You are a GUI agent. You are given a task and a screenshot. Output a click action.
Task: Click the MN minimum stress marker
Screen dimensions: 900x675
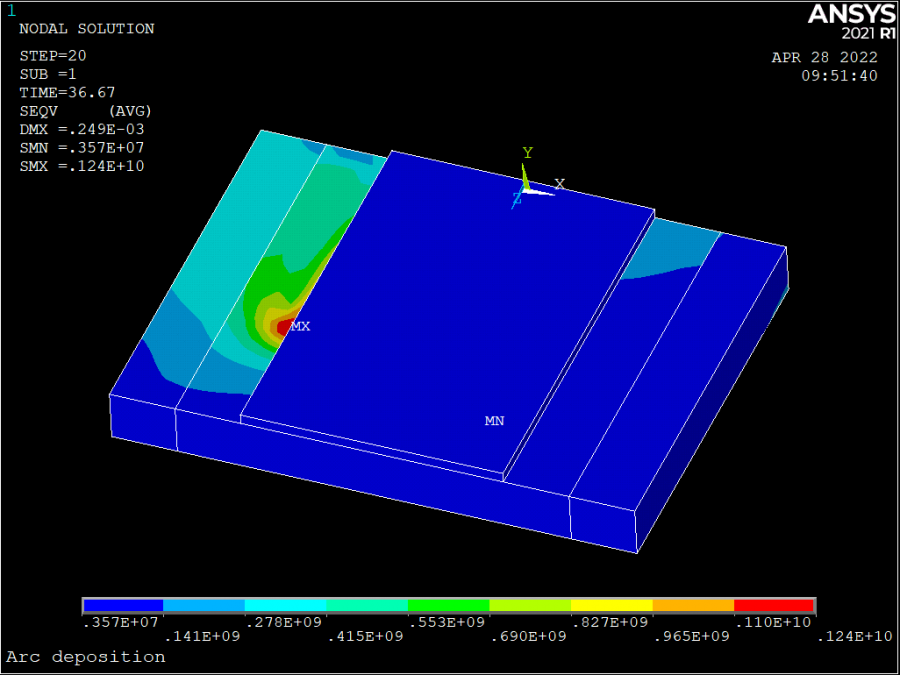494,421
